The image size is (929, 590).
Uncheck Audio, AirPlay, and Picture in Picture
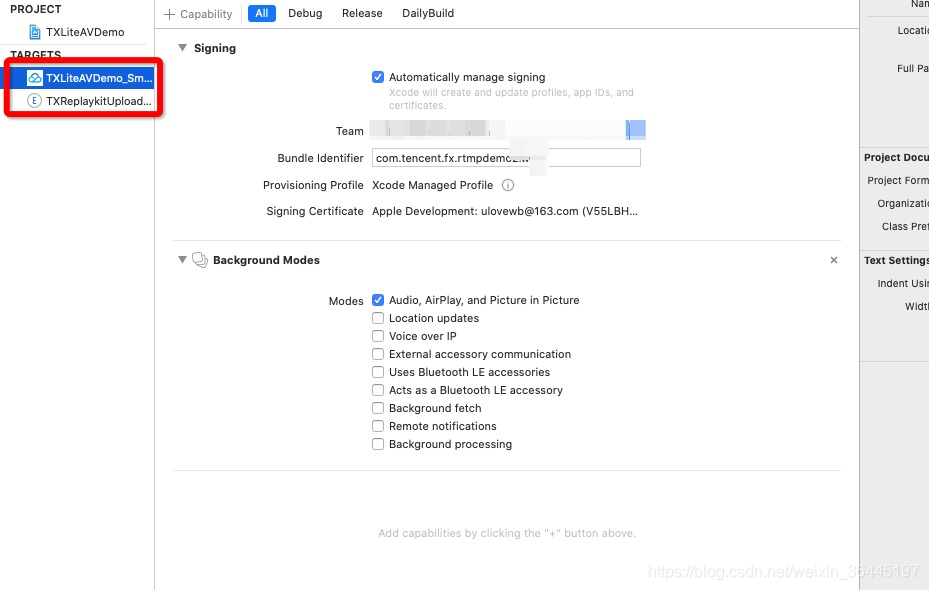[377, 300]
